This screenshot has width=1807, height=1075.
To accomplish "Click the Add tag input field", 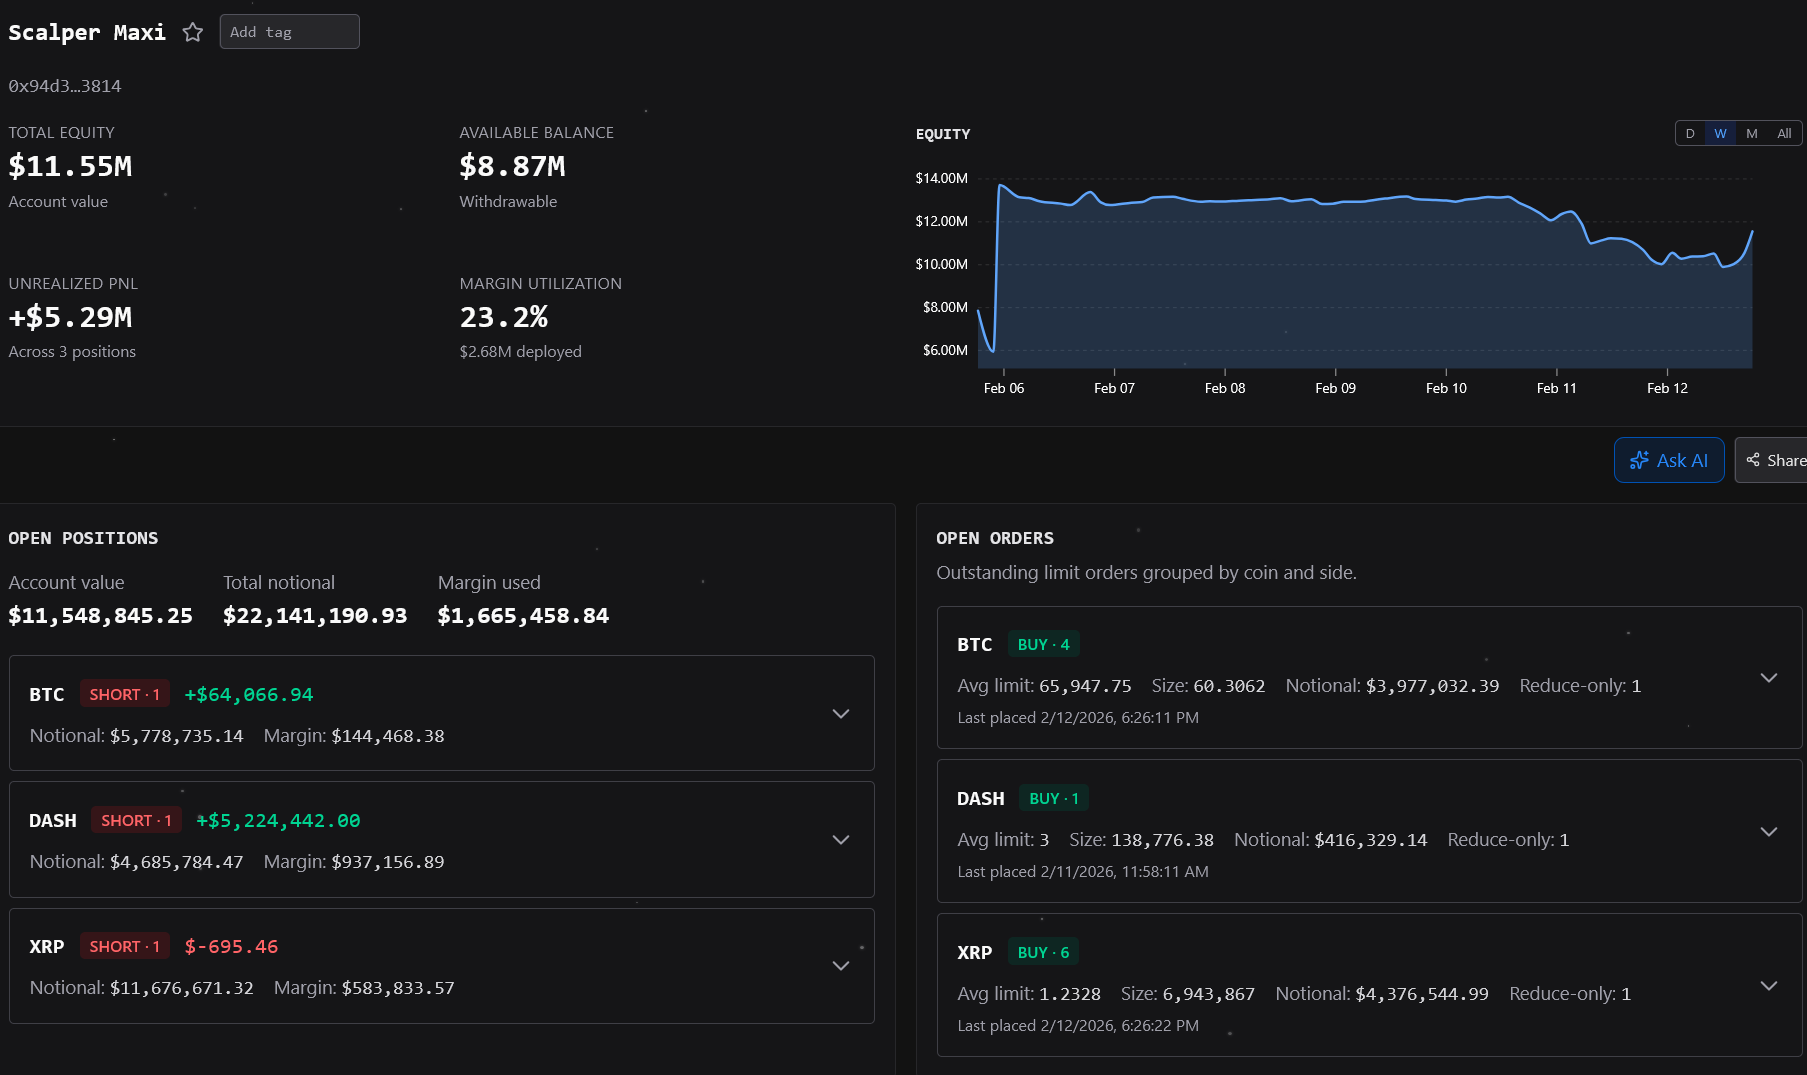I will [289, 32].
